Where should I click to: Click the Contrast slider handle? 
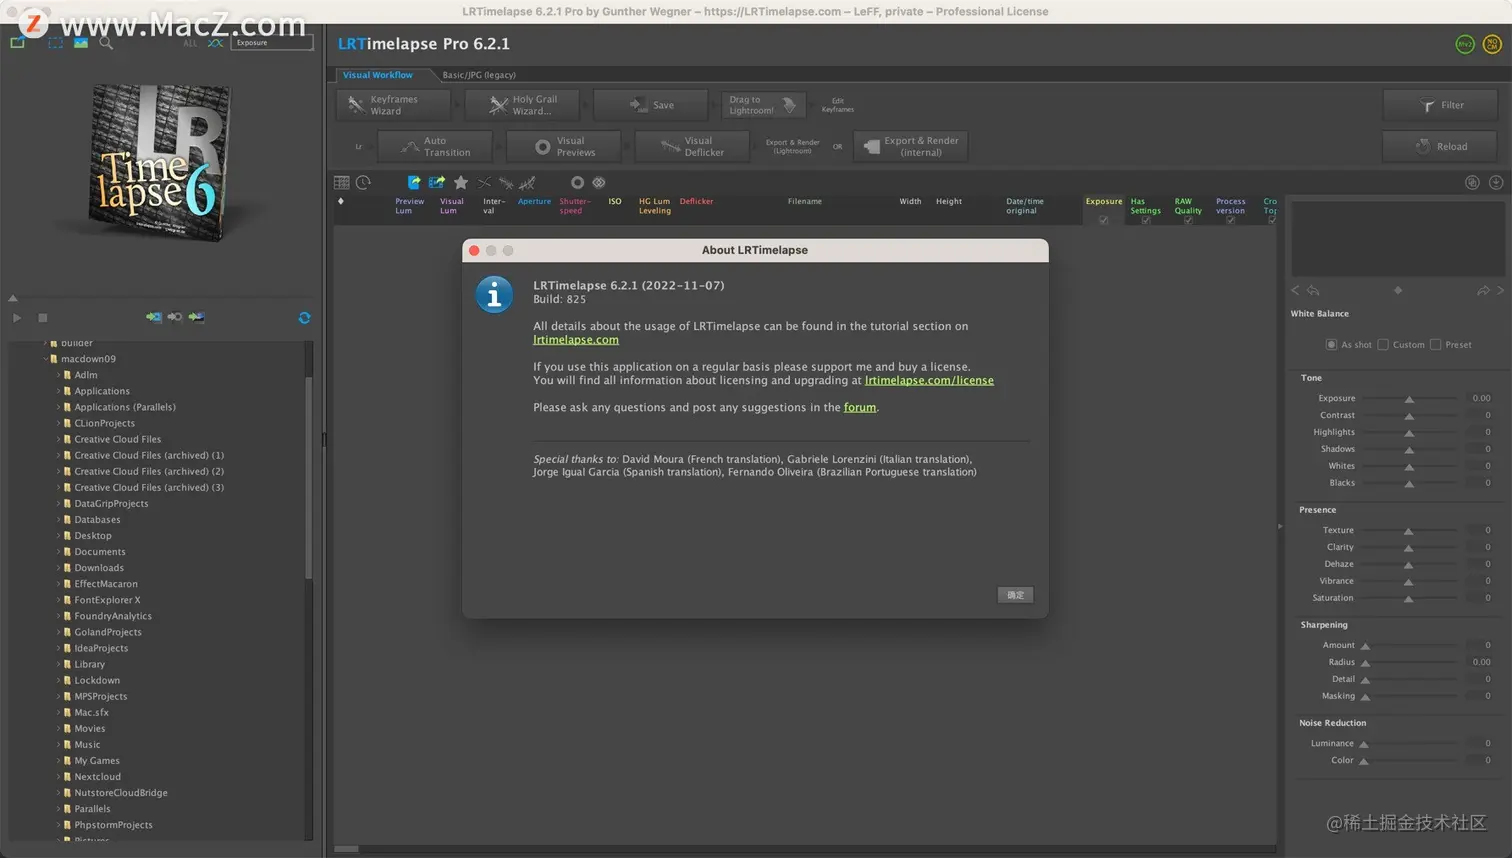pos(1409,416)
